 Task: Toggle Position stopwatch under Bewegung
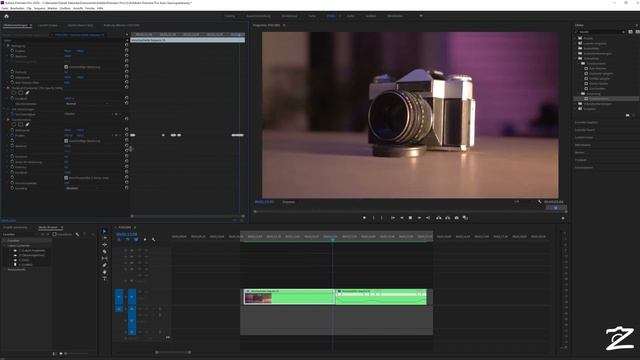(12, 51)
